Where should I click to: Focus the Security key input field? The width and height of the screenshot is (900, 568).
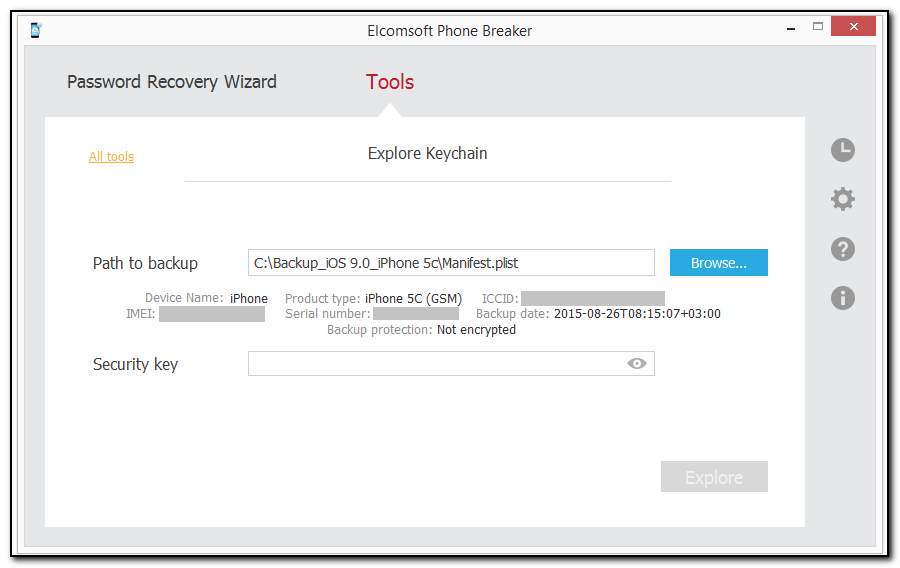coord(435,364)
